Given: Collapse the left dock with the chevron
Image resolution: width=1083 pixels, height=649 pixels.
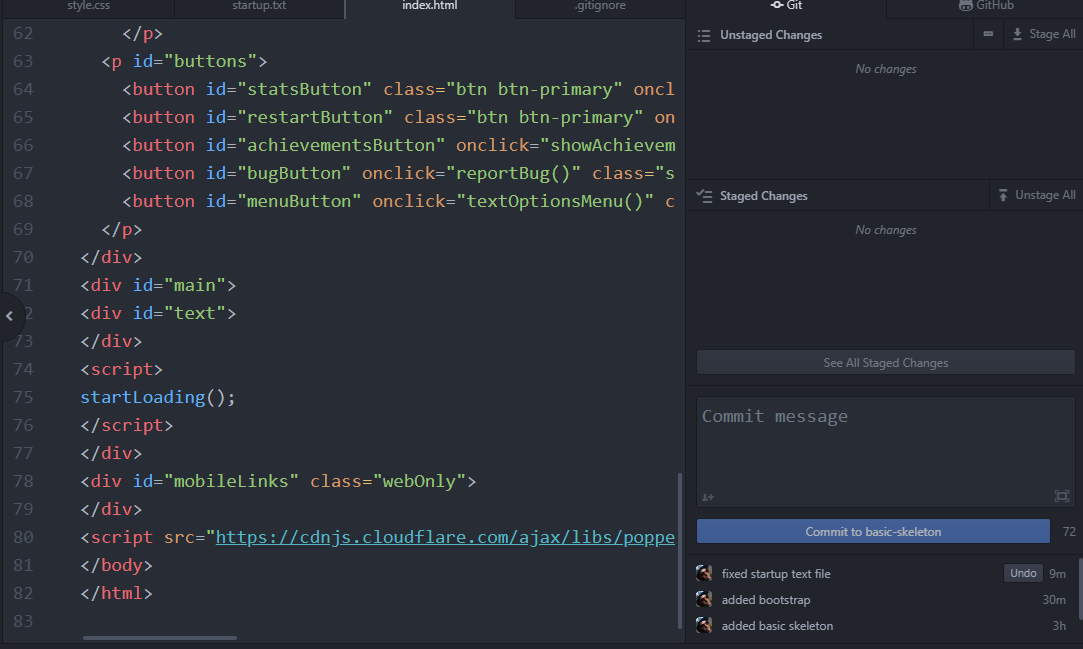Looking at the screenshot, I should 10,316.
